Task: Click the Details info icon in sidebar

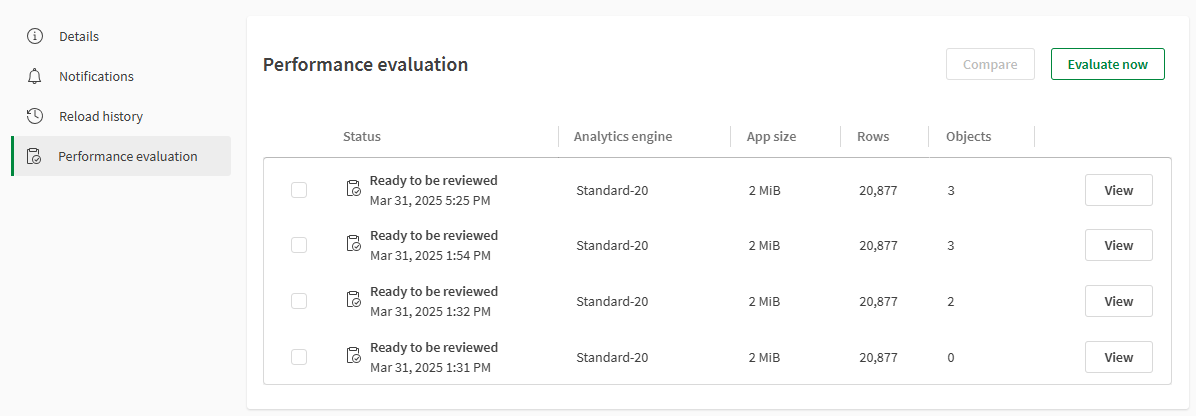Action: click(35, 36)
